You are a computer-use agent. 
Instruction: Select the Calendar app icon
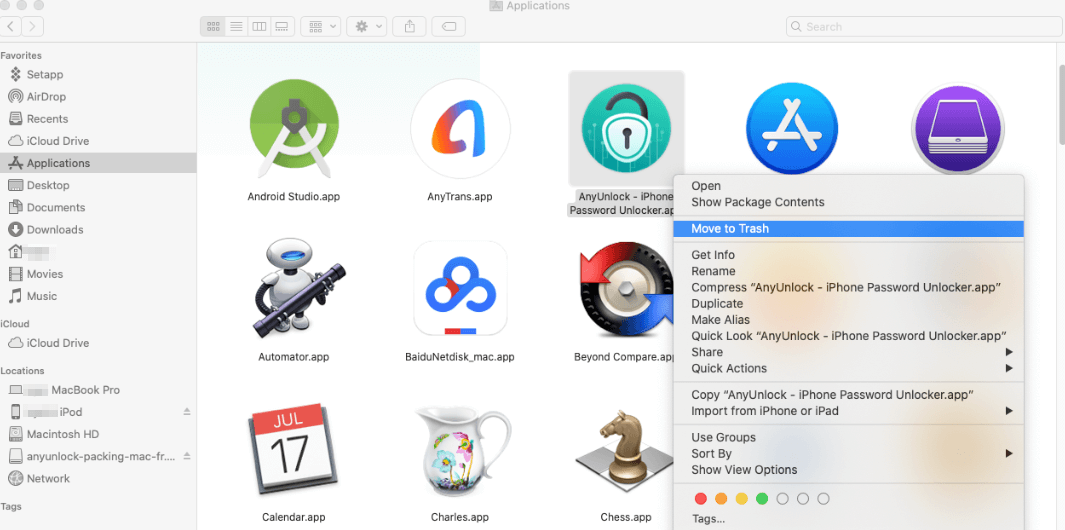[293, 448]
